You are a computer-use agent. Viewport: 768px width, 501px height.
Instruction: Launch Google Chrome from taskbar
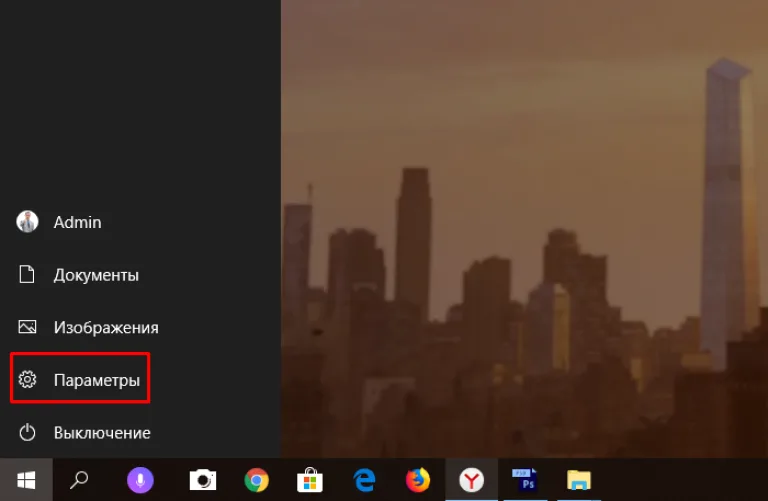pyautogui.click(x=256, y=480)
